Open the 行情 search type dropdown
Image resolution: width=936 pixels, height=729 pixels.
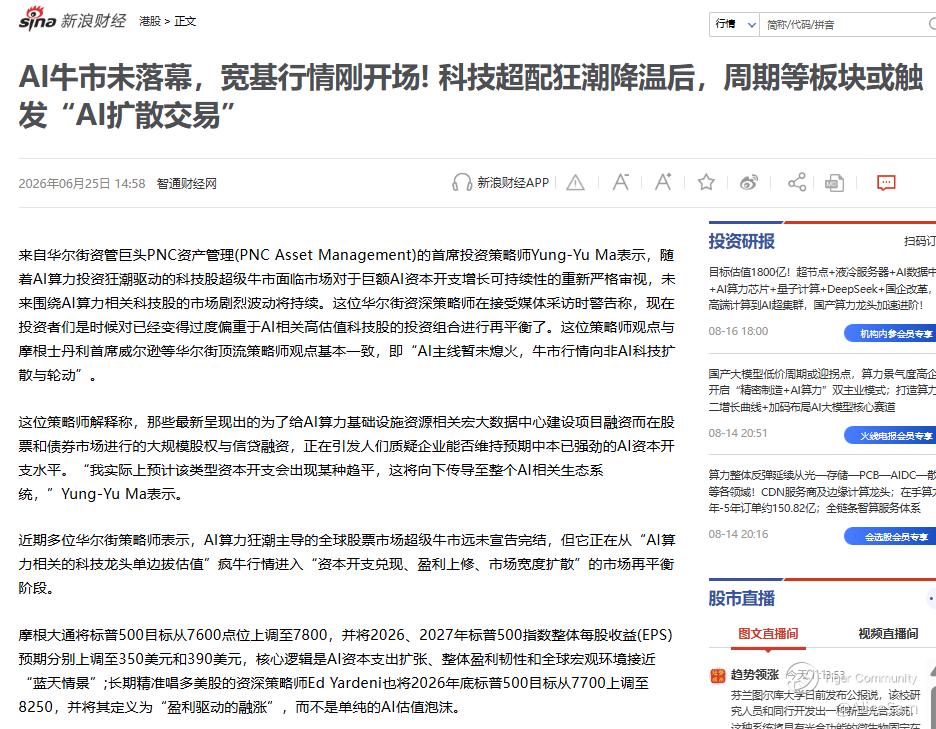coord(735,24)
